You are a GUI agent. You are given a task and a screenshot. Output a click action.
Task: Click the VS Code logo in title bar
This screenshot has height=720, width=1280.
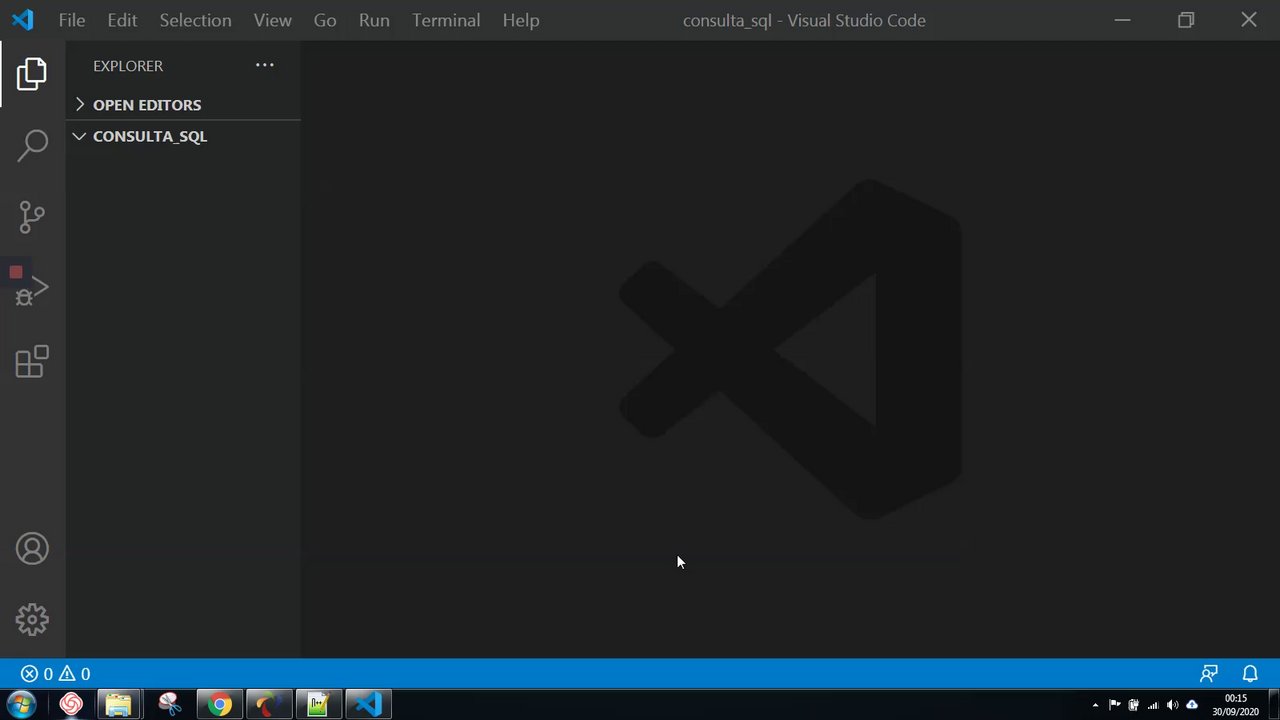coord(22,20)
